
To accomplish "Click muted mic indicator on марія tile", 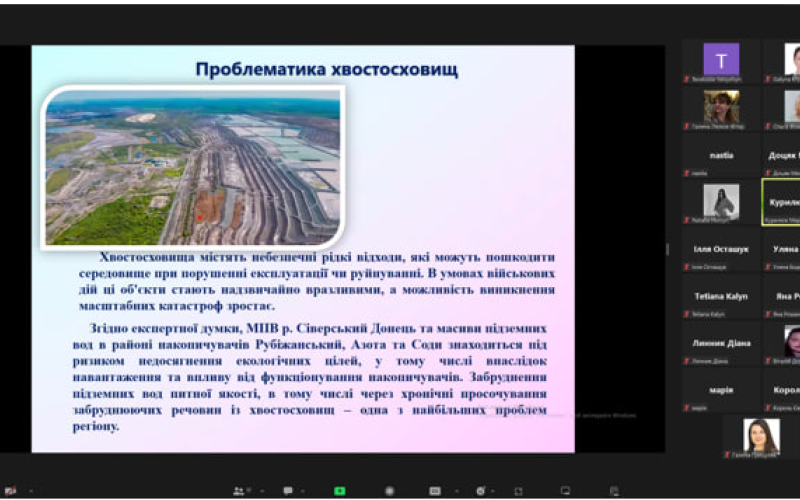I will click(687, 408).
